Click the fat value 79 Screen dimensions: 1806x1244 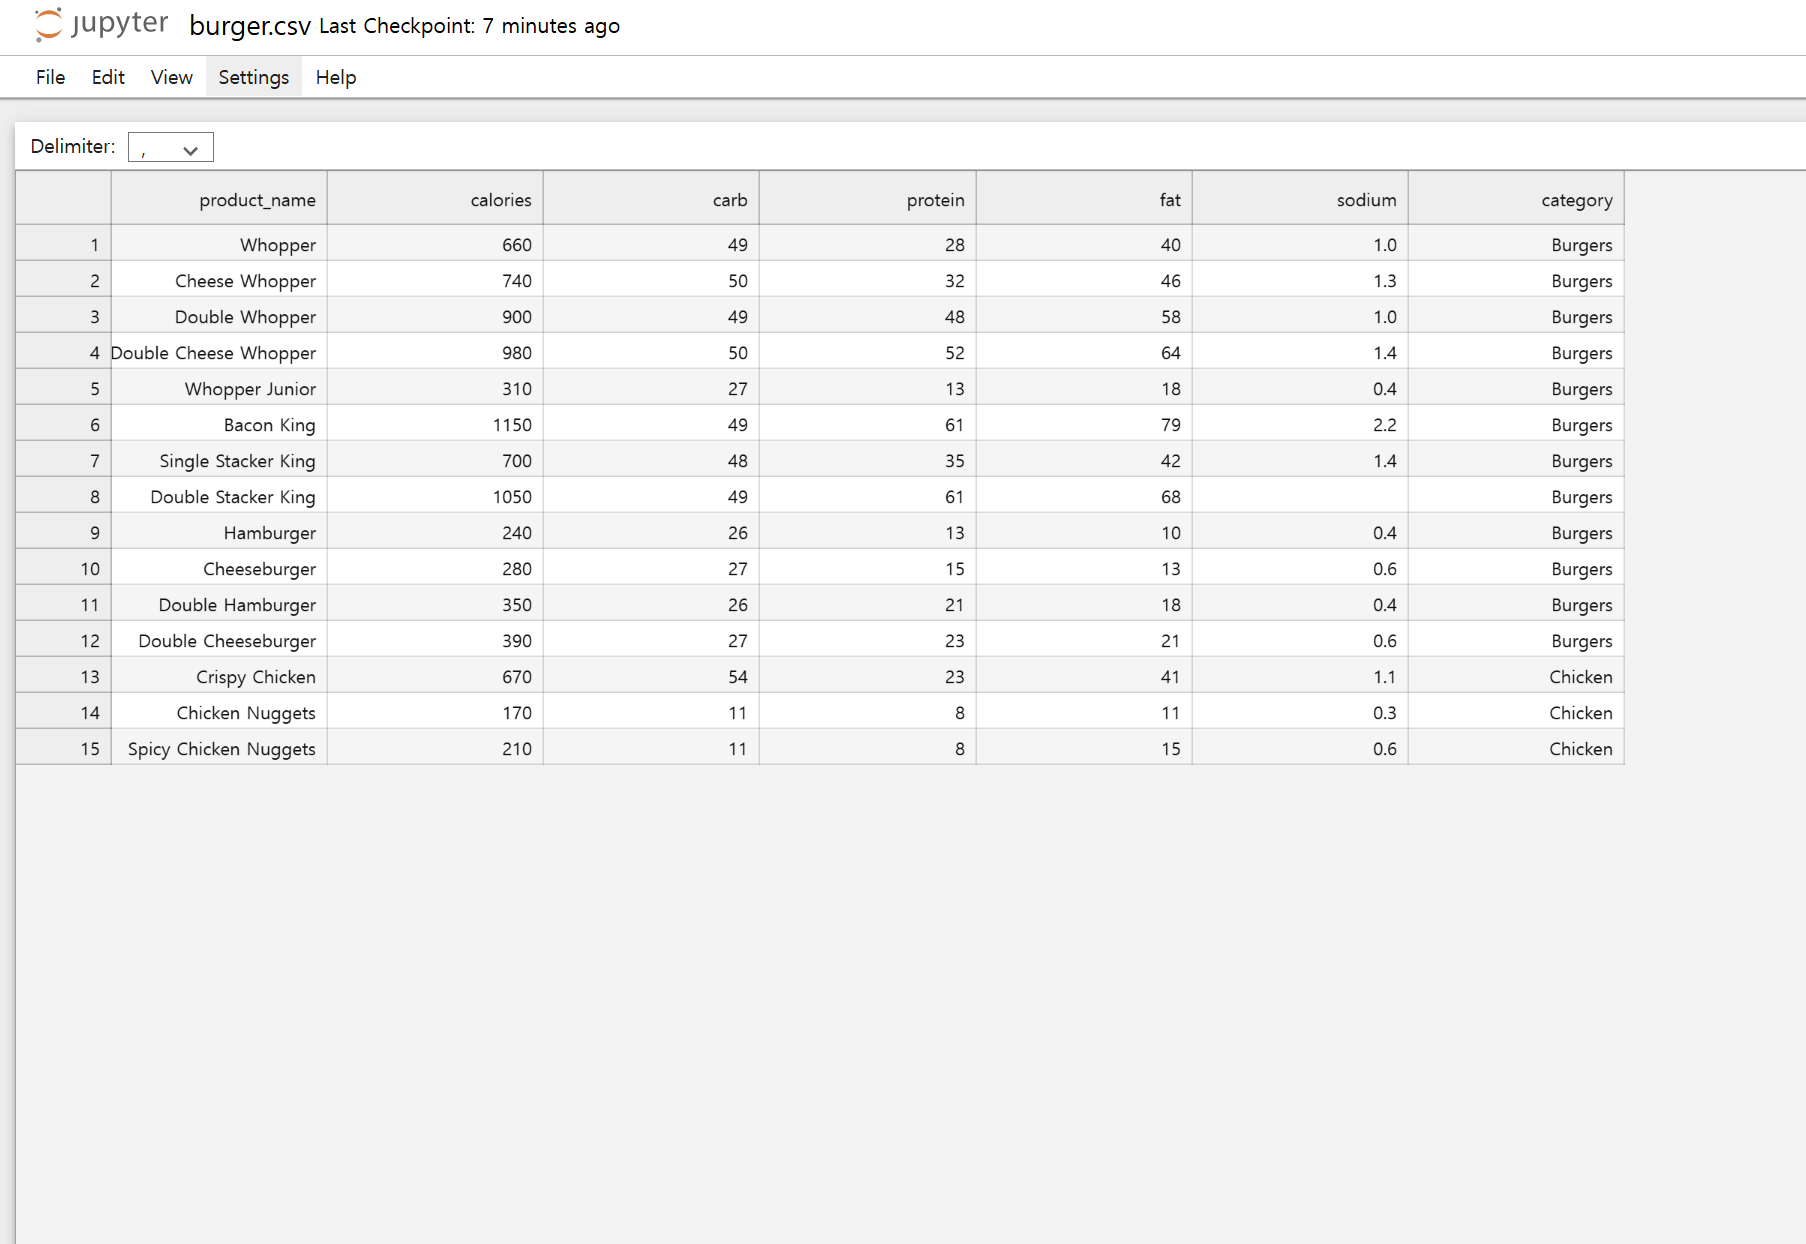pyautogui.click(x=1084, y=424)
